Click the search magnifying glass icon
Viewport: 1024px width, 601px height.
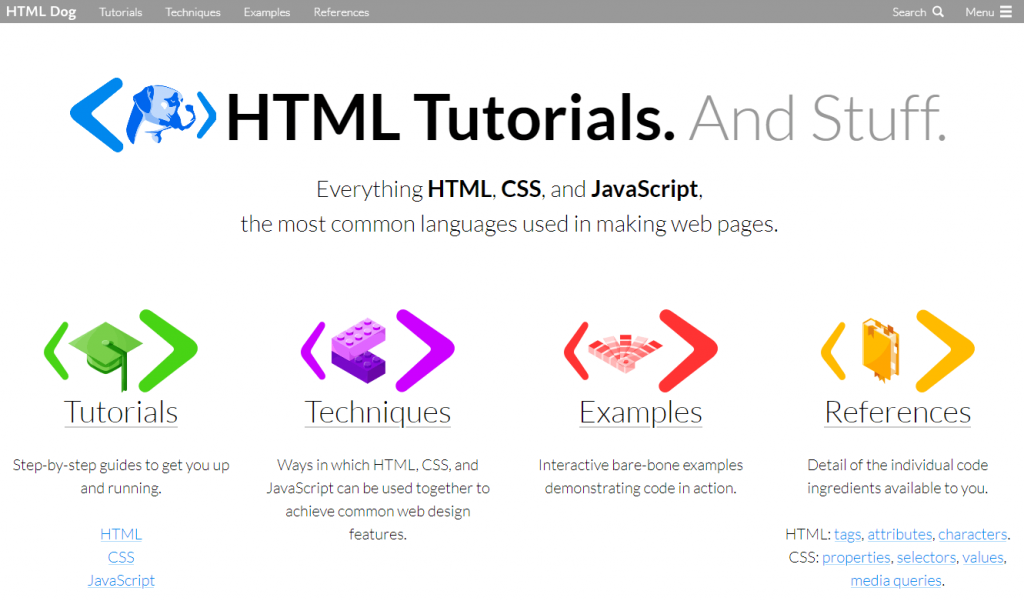(x=938, y=12)
